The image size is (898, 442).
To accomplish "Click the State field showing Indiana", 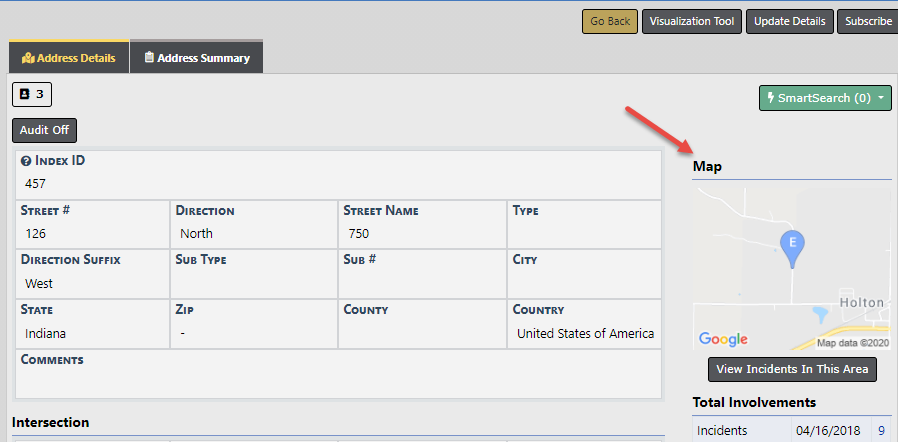I will [x=46, y=333].
